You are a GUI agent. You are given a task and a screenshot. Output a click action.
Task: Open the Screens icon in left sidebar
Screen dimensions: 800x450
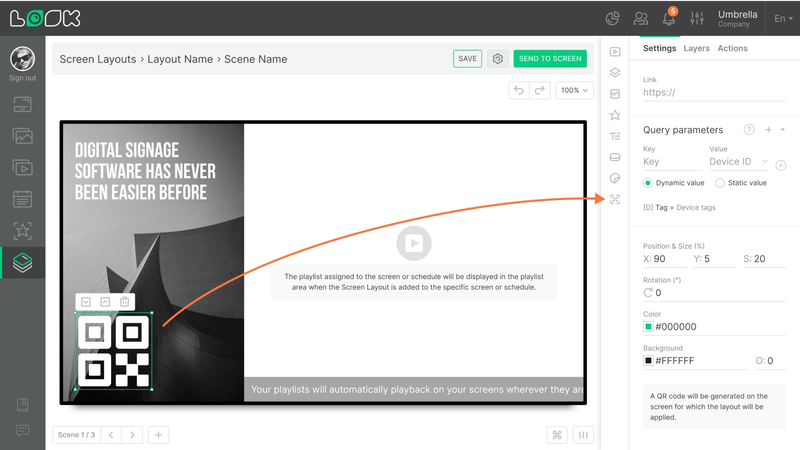pos(22,105)
